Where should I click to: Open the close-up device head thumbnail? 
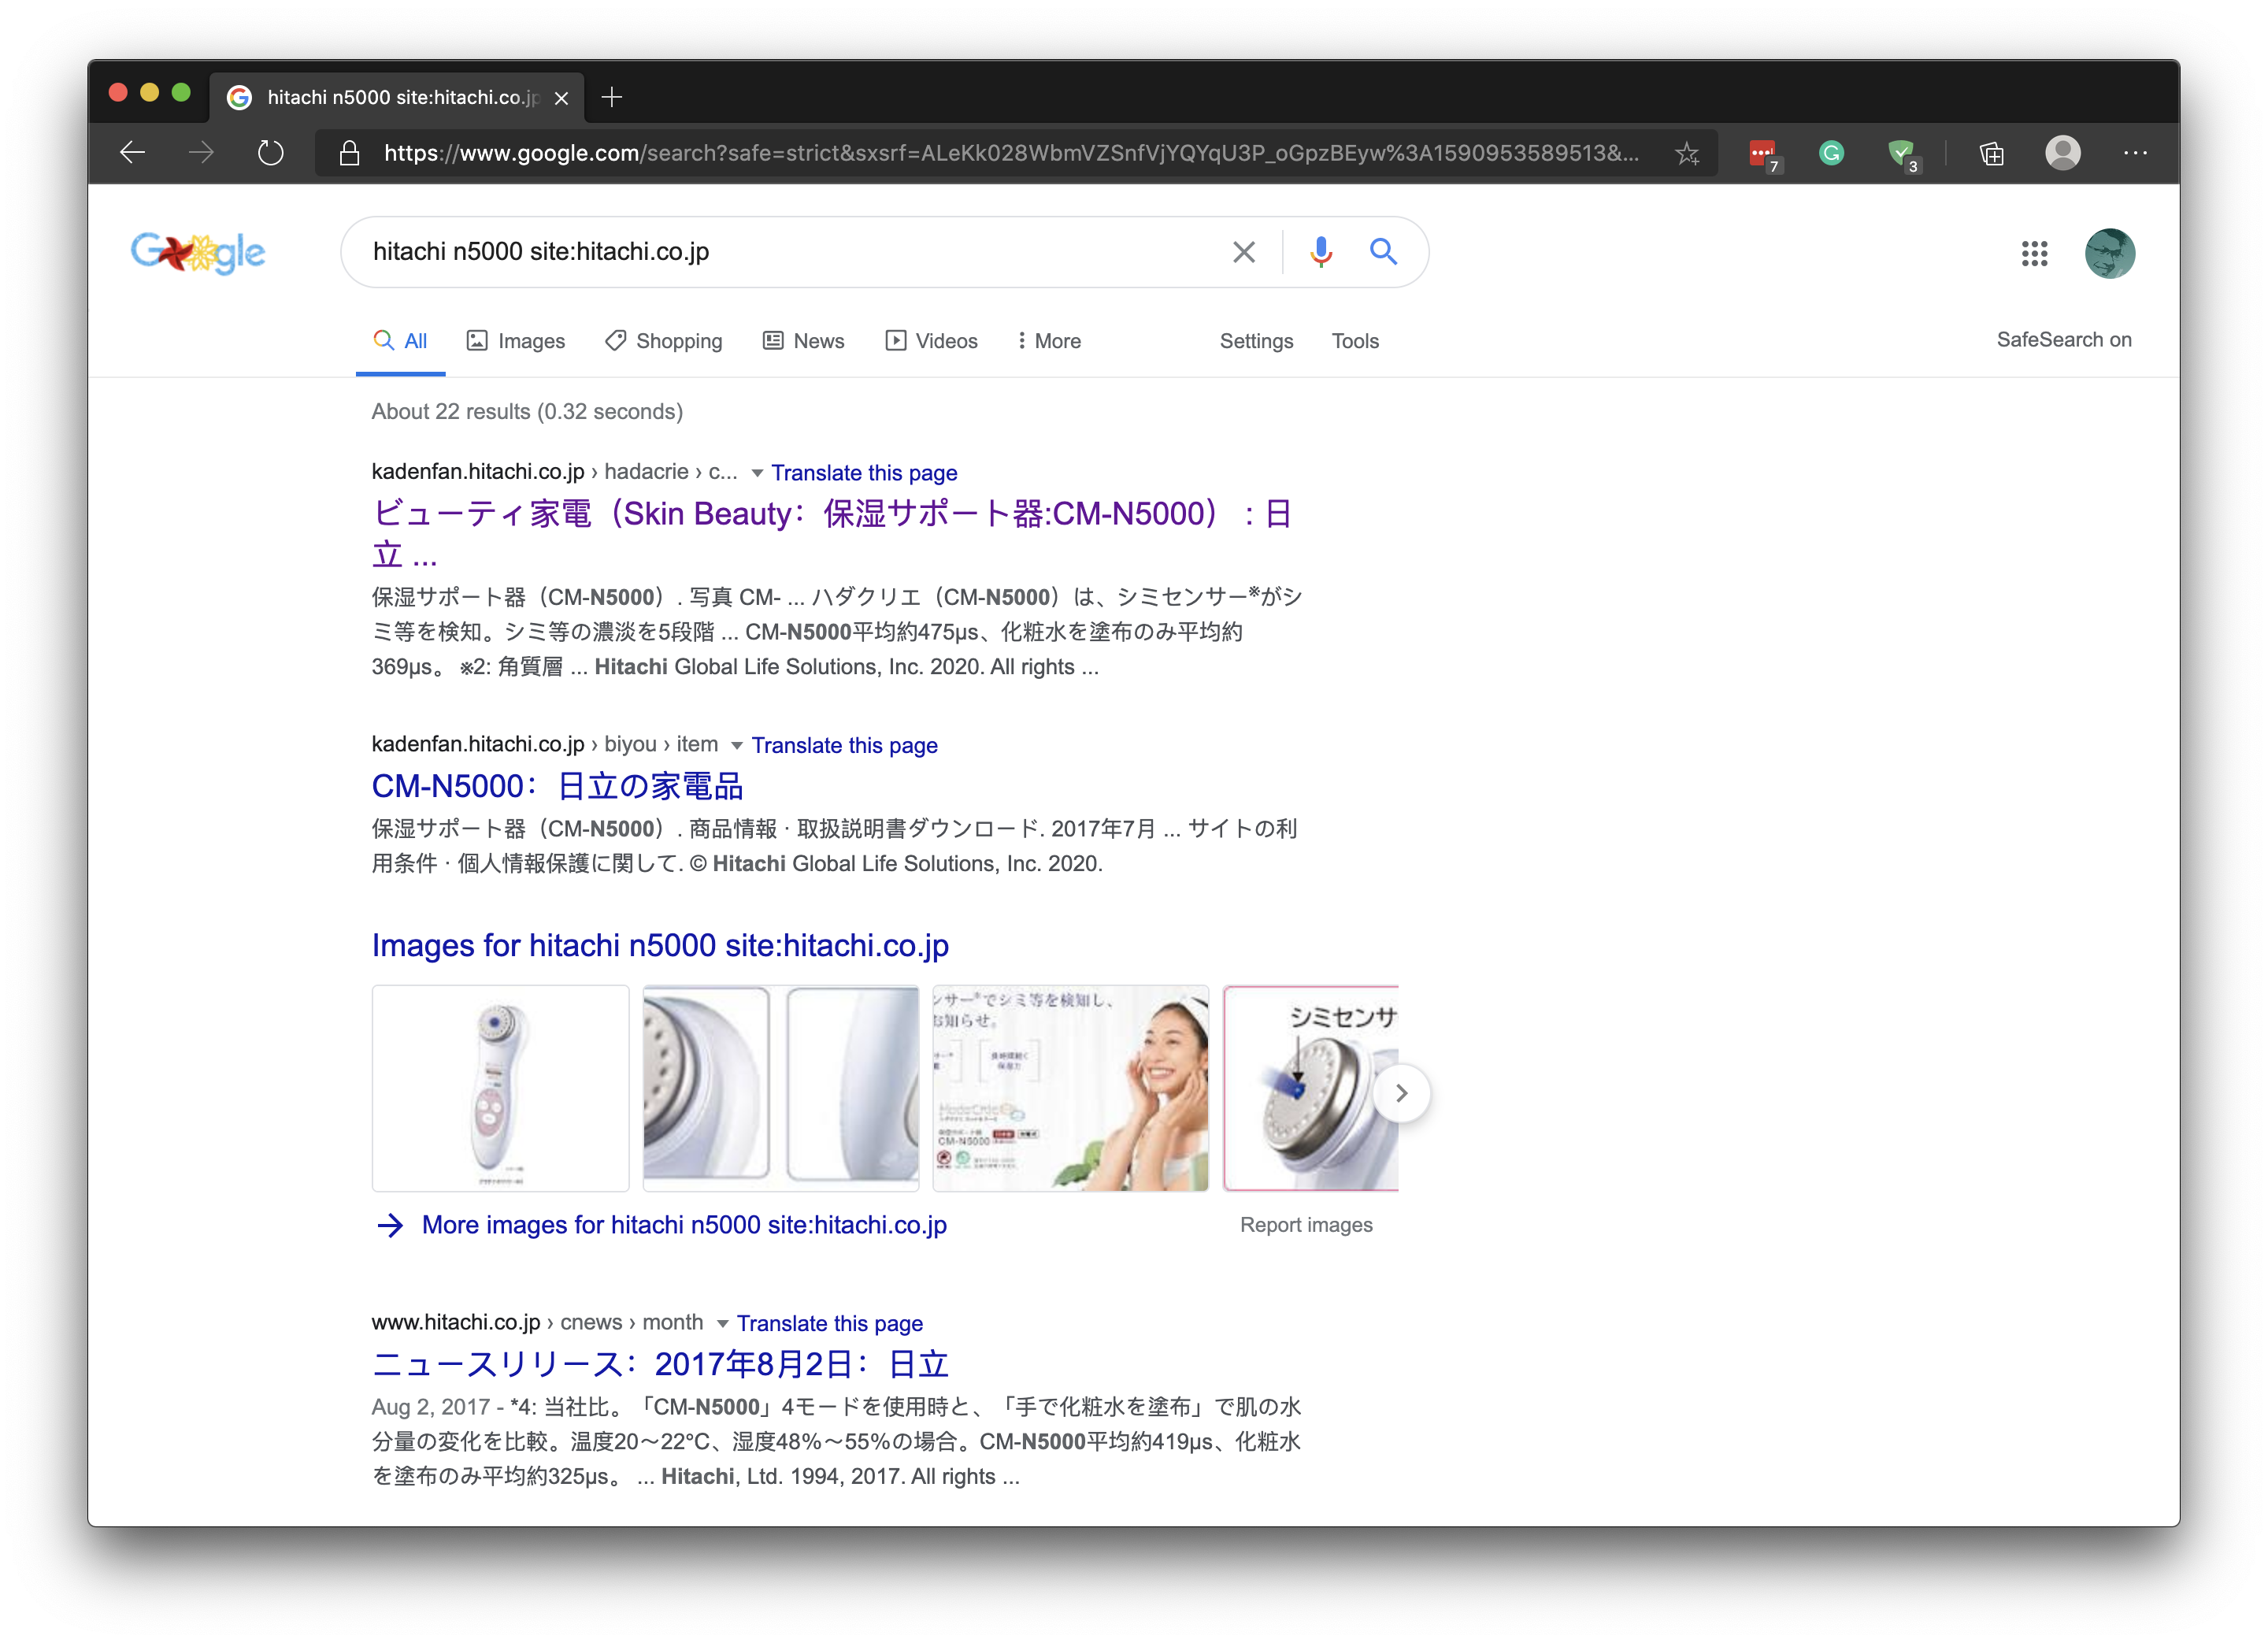(x=780, y=1089)
